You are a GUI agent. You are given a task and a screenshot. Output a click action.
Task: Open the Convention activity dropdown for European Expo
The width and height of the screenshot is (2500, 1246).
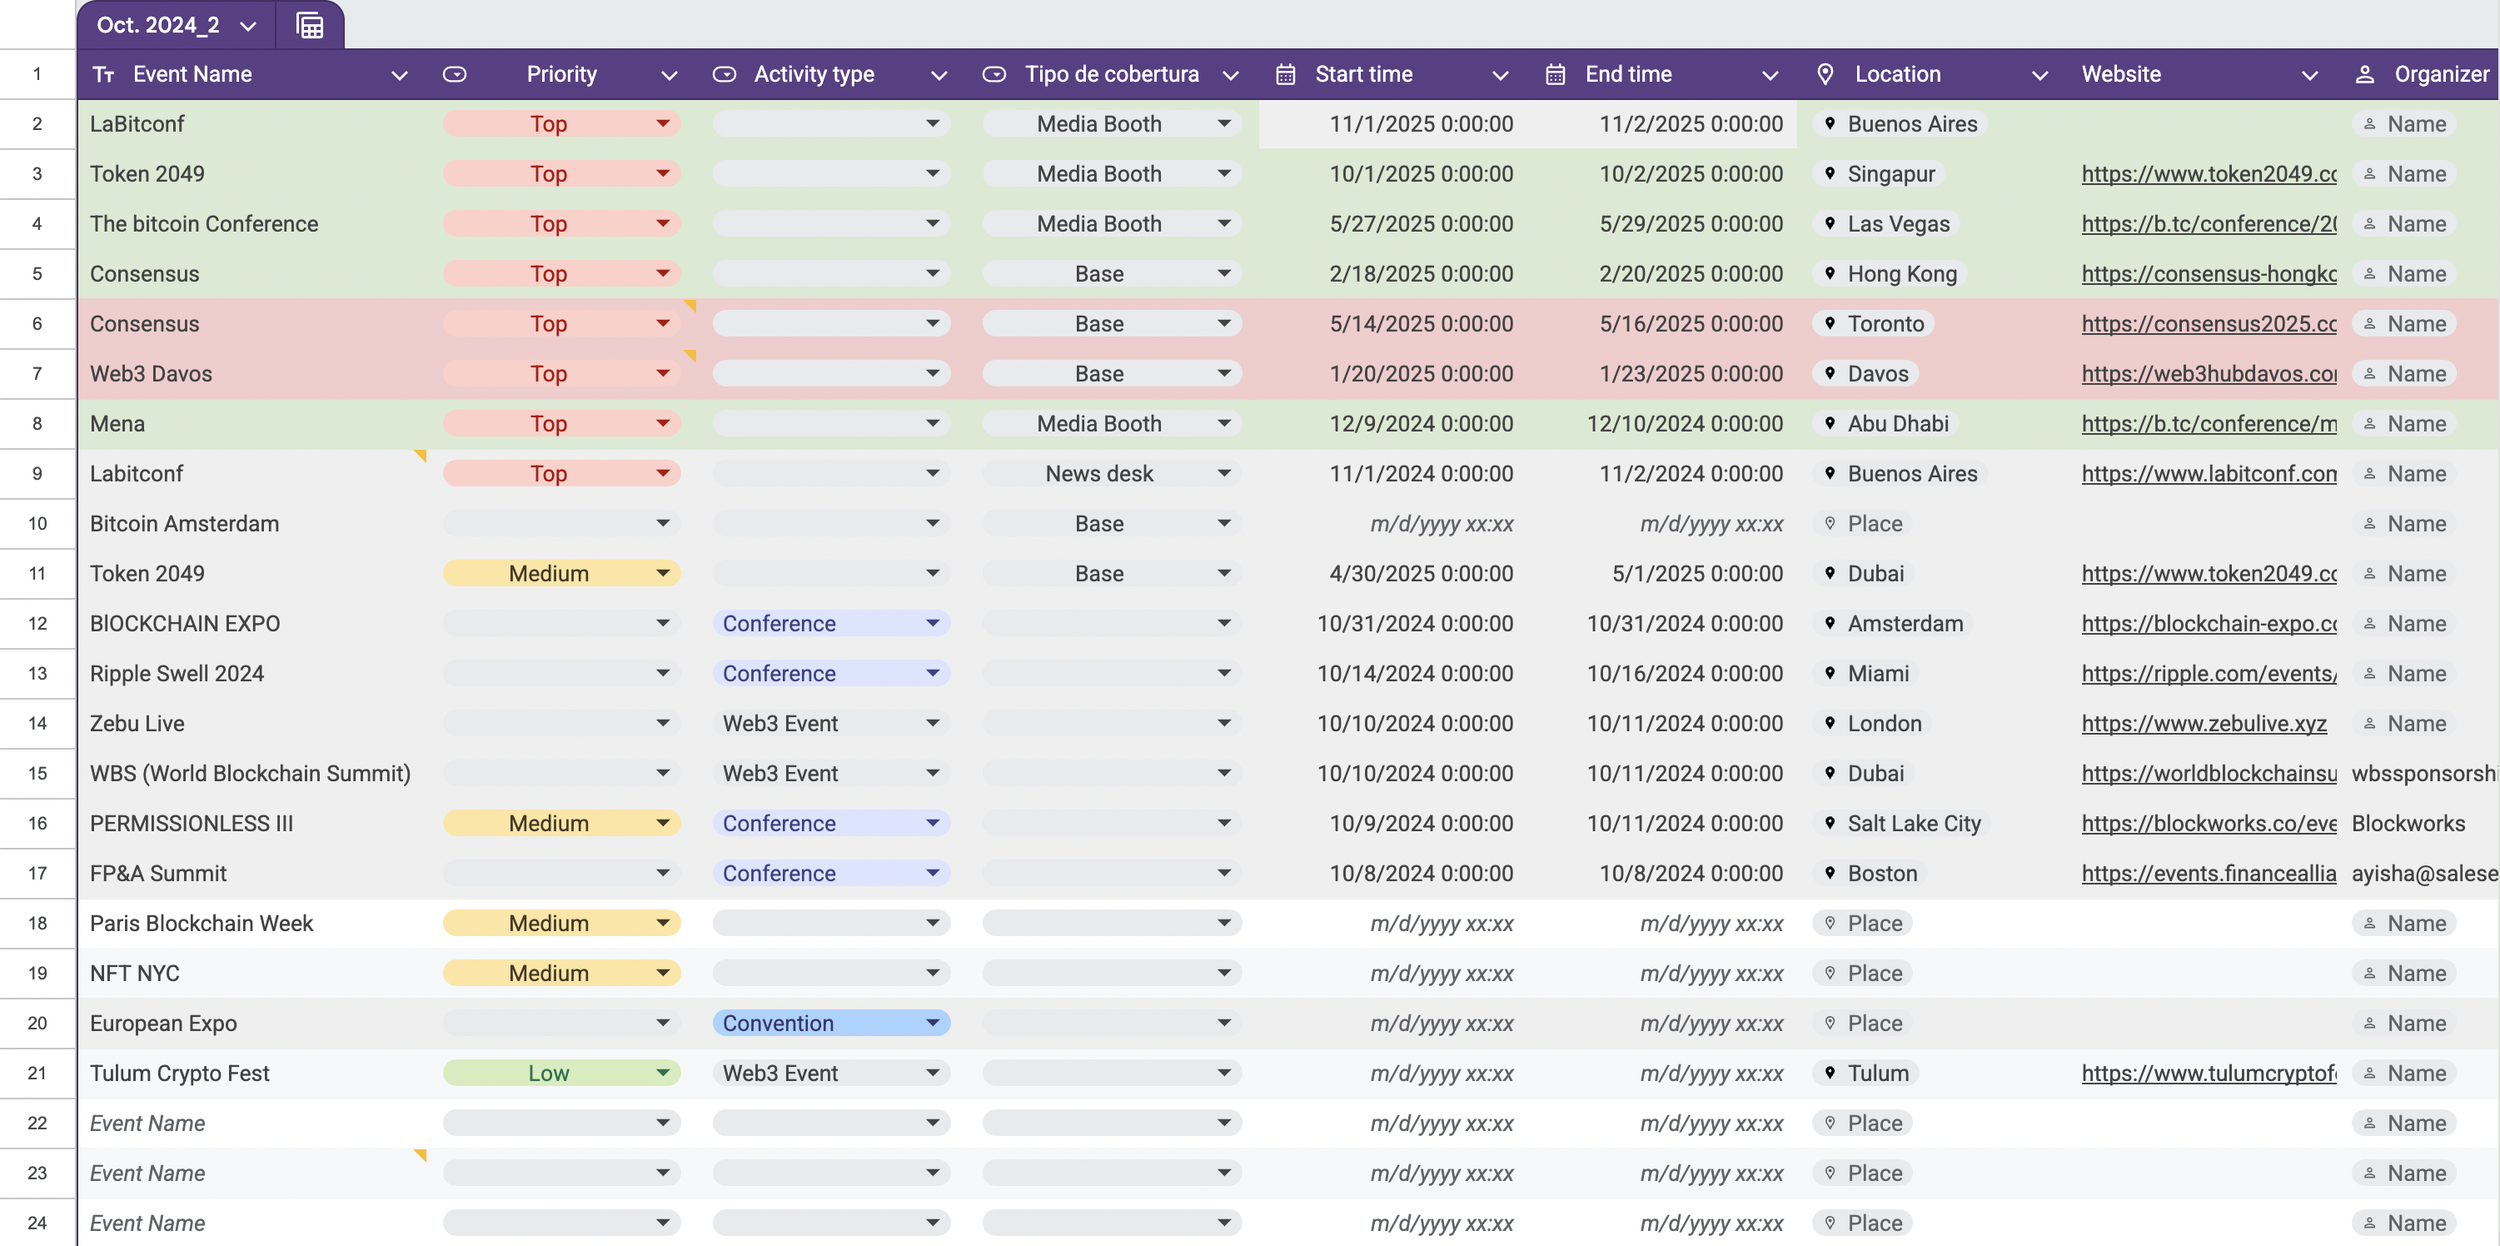pyautogui.click(x=831, y=1023)
